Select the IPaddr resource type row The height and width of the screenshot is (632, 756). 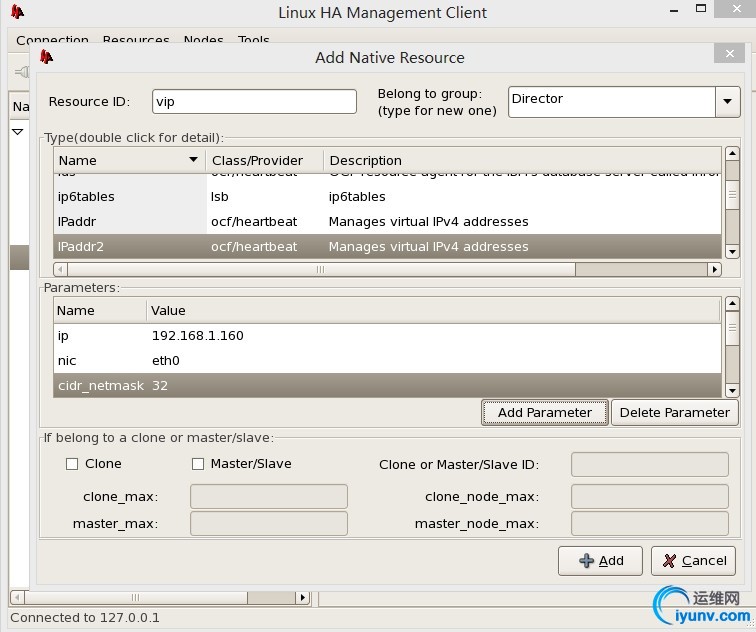[388, 222]
